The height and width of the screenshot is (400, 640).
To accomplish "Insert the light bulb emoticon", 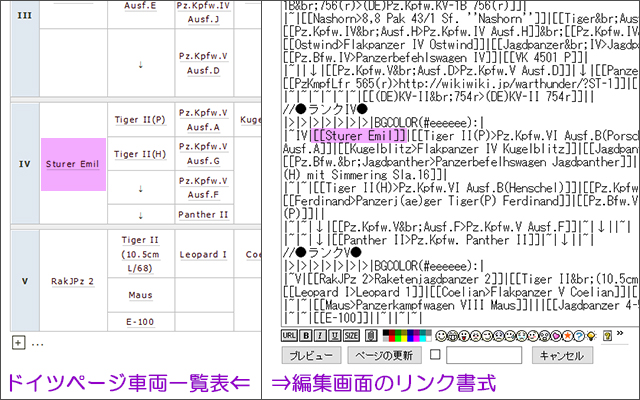I will click(591, 336).
